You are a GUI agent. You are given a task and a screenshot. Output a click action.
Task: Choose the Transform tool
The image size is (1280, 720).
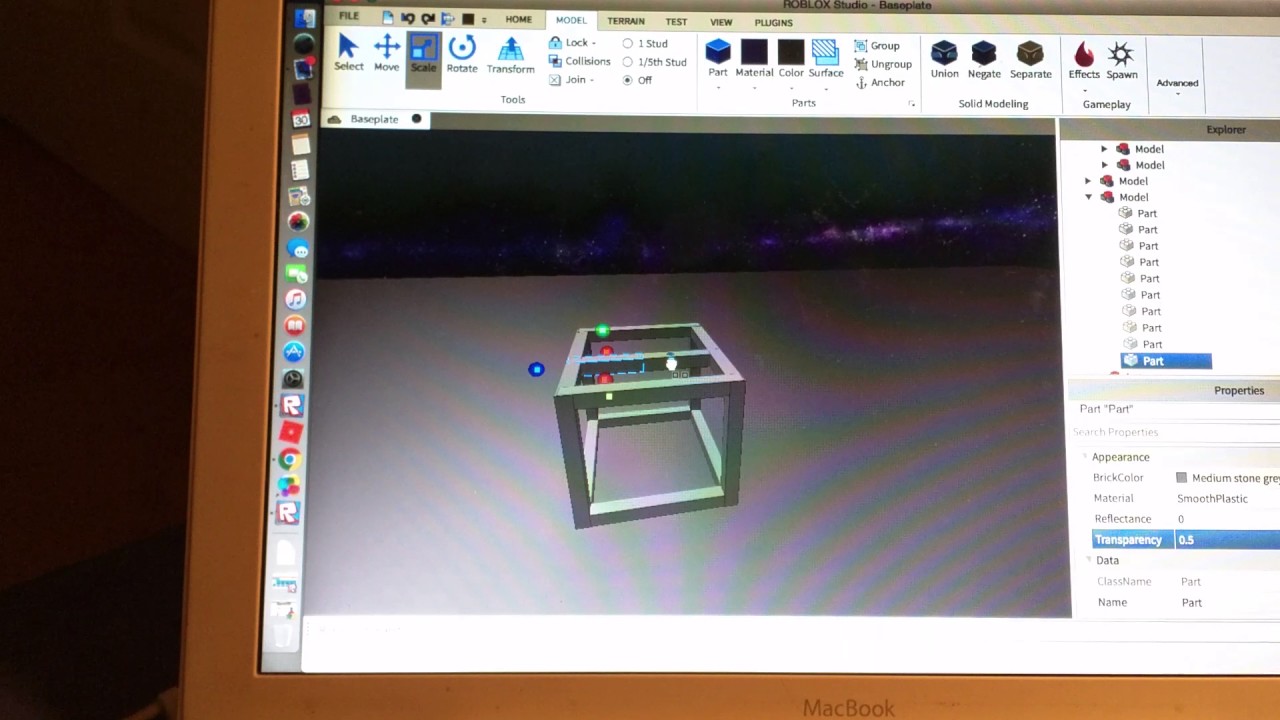click(511, 56)
